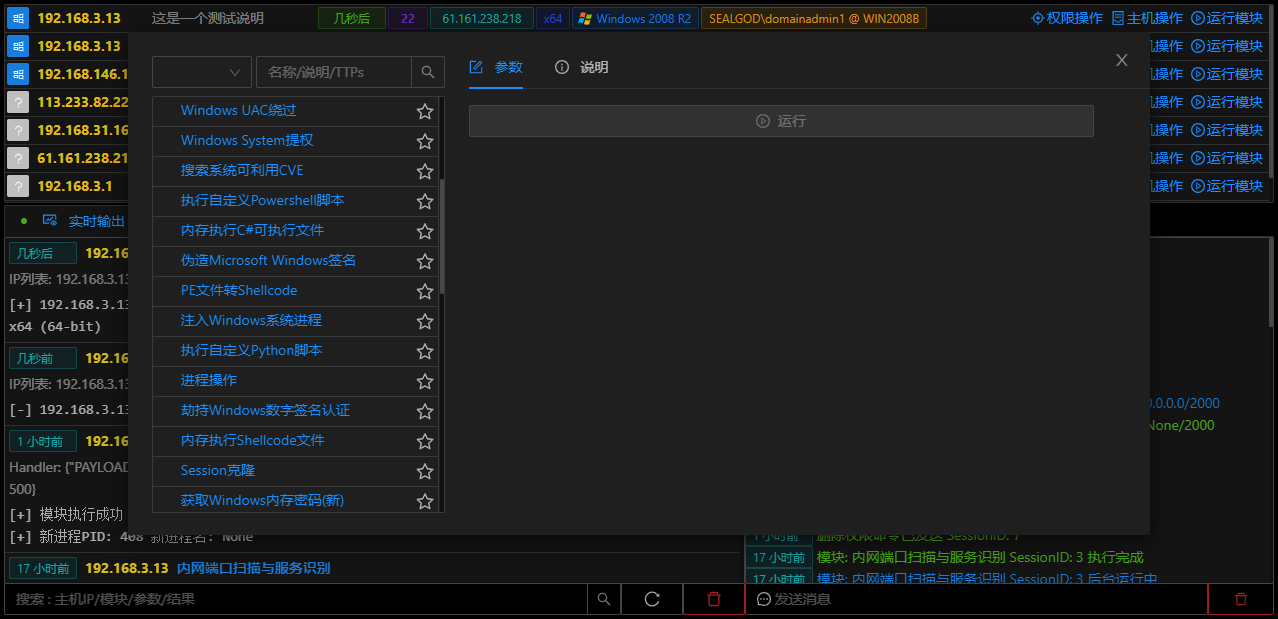1278x619 pixels.
Task: Click Windows icon of host with 这是一个测试说明
Action: pos(17,18)
